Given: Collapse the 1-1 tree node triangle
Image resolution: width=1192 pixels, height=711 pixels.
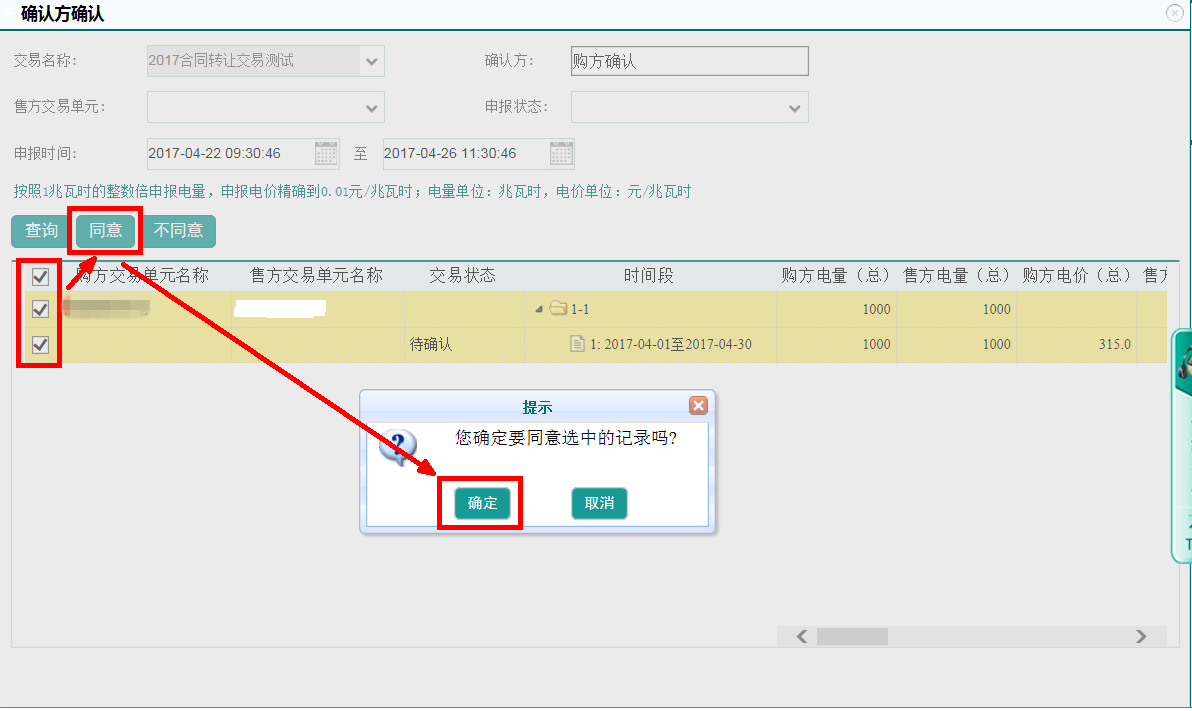Looking at the screenshot, I should [x=540, y=309].
